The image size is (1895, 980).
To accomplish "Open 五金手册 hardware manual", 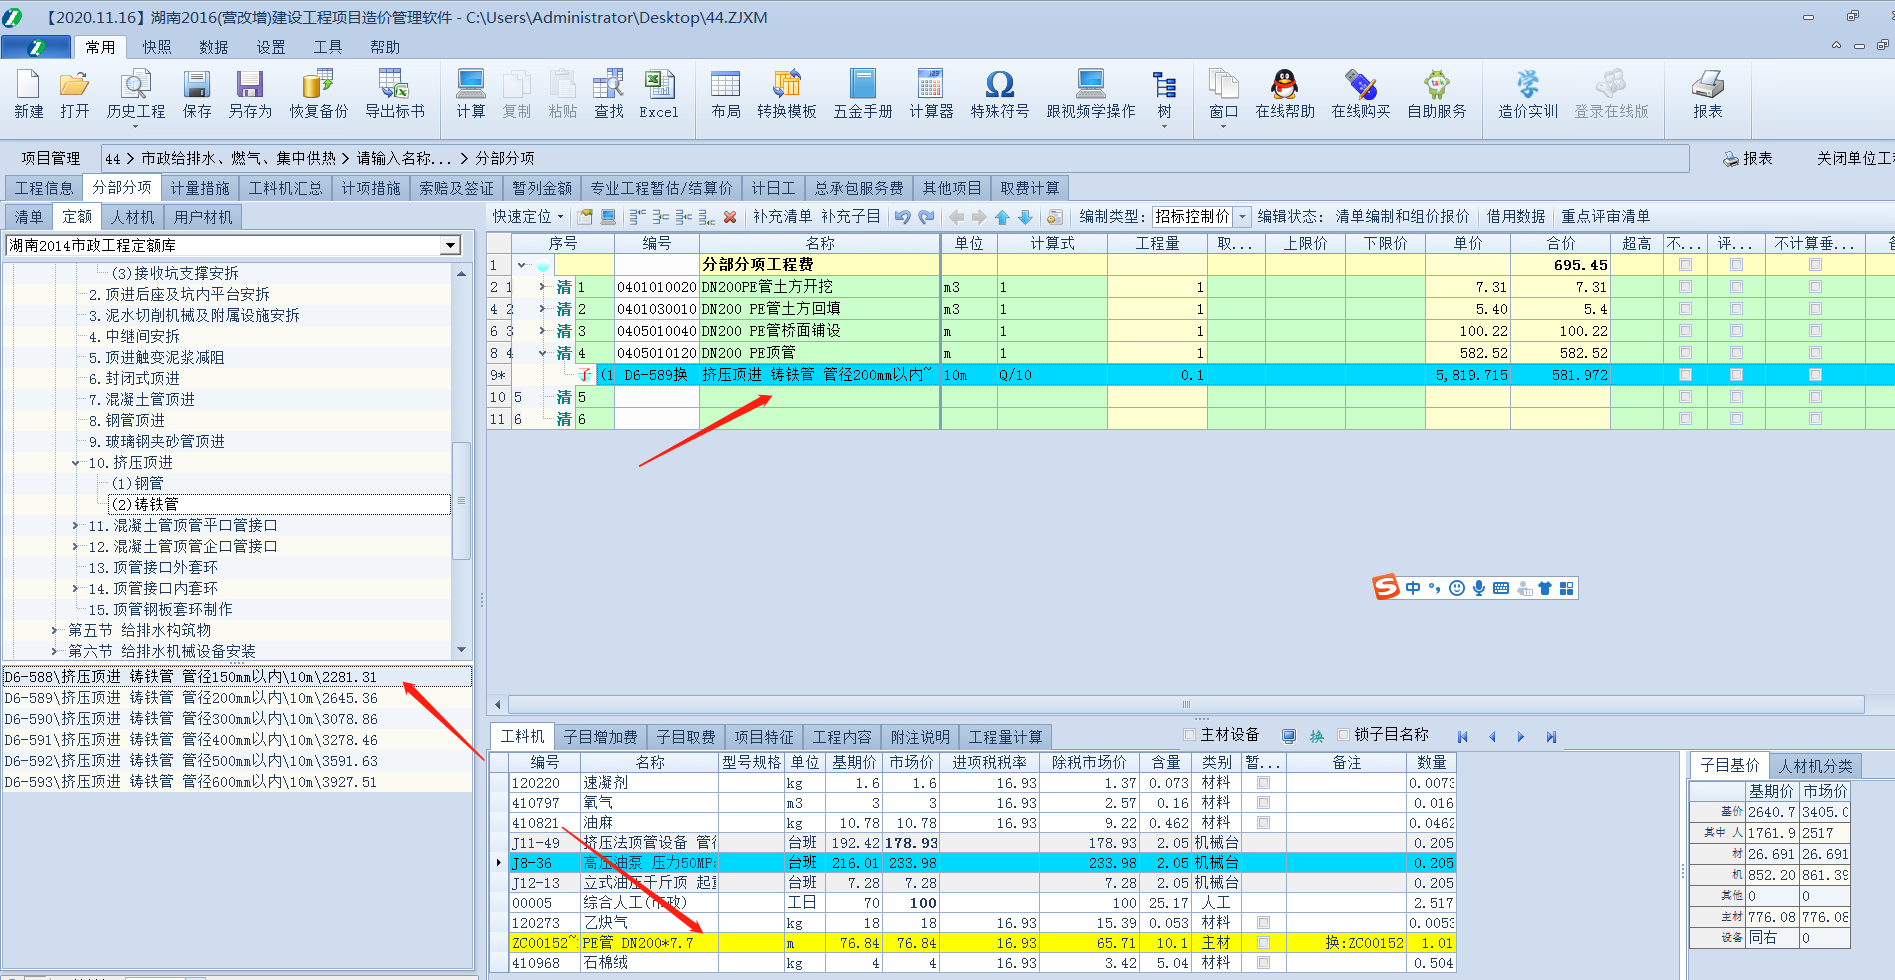I will pyautogui.click(x=863, y=95).
